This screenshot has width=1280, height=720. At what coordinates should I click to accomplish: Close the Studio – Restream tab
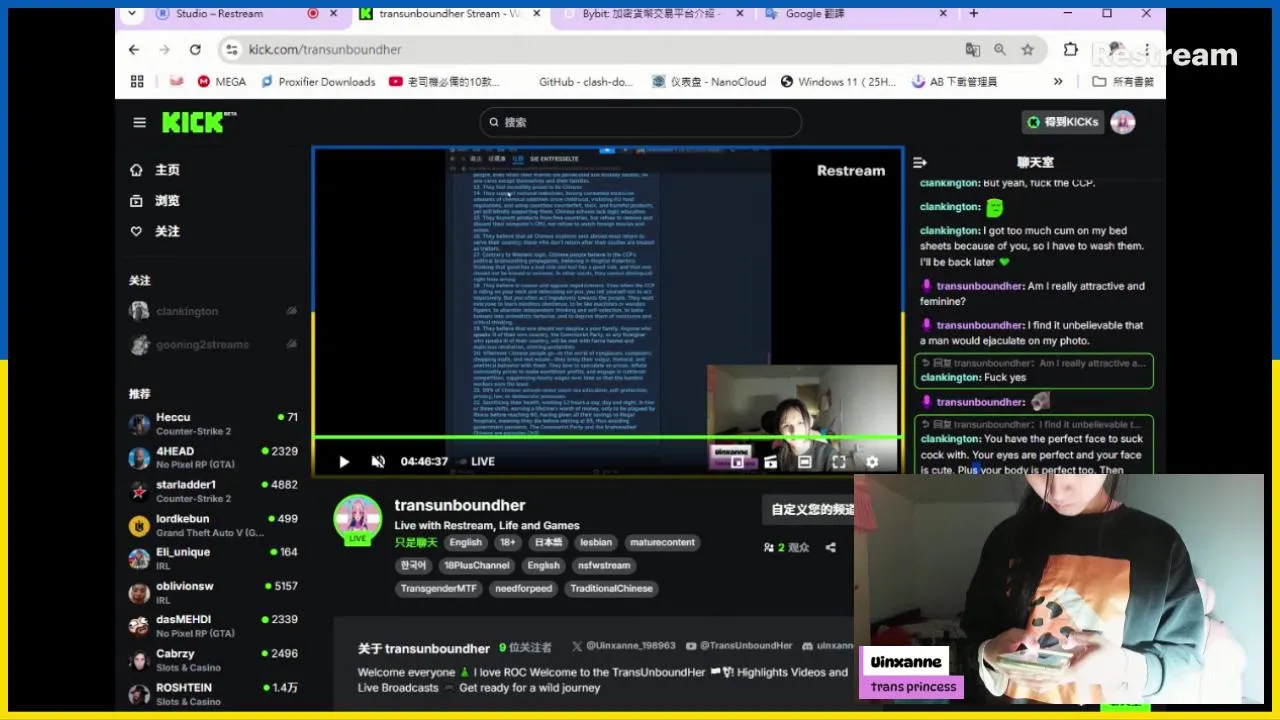tap(333, 14)
